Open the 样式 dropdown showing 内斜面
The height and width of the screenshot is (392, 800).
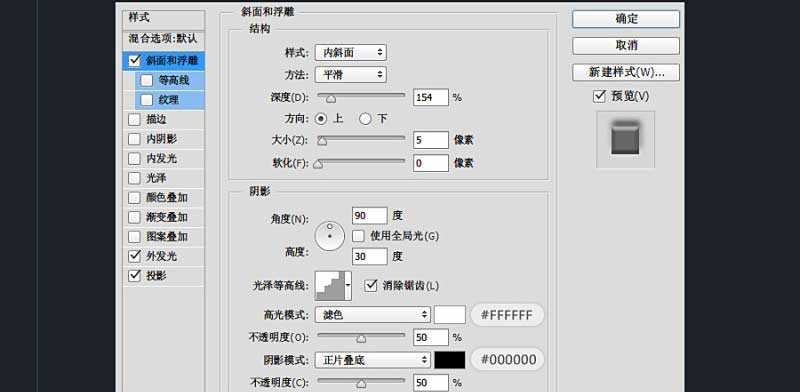click(351, 53)
